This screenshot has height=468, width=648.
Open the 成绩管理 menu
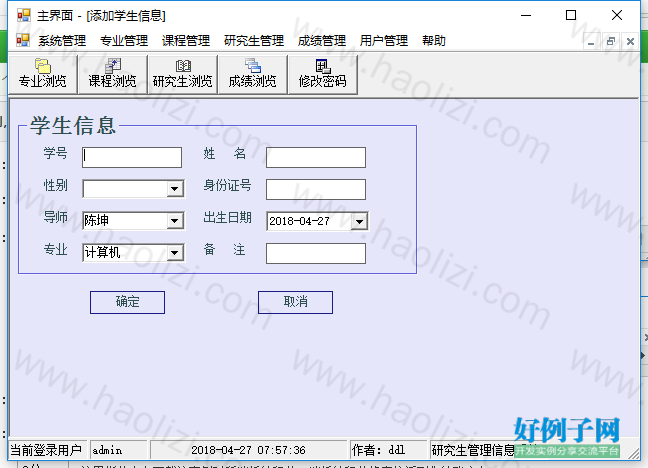click(322, 41)
